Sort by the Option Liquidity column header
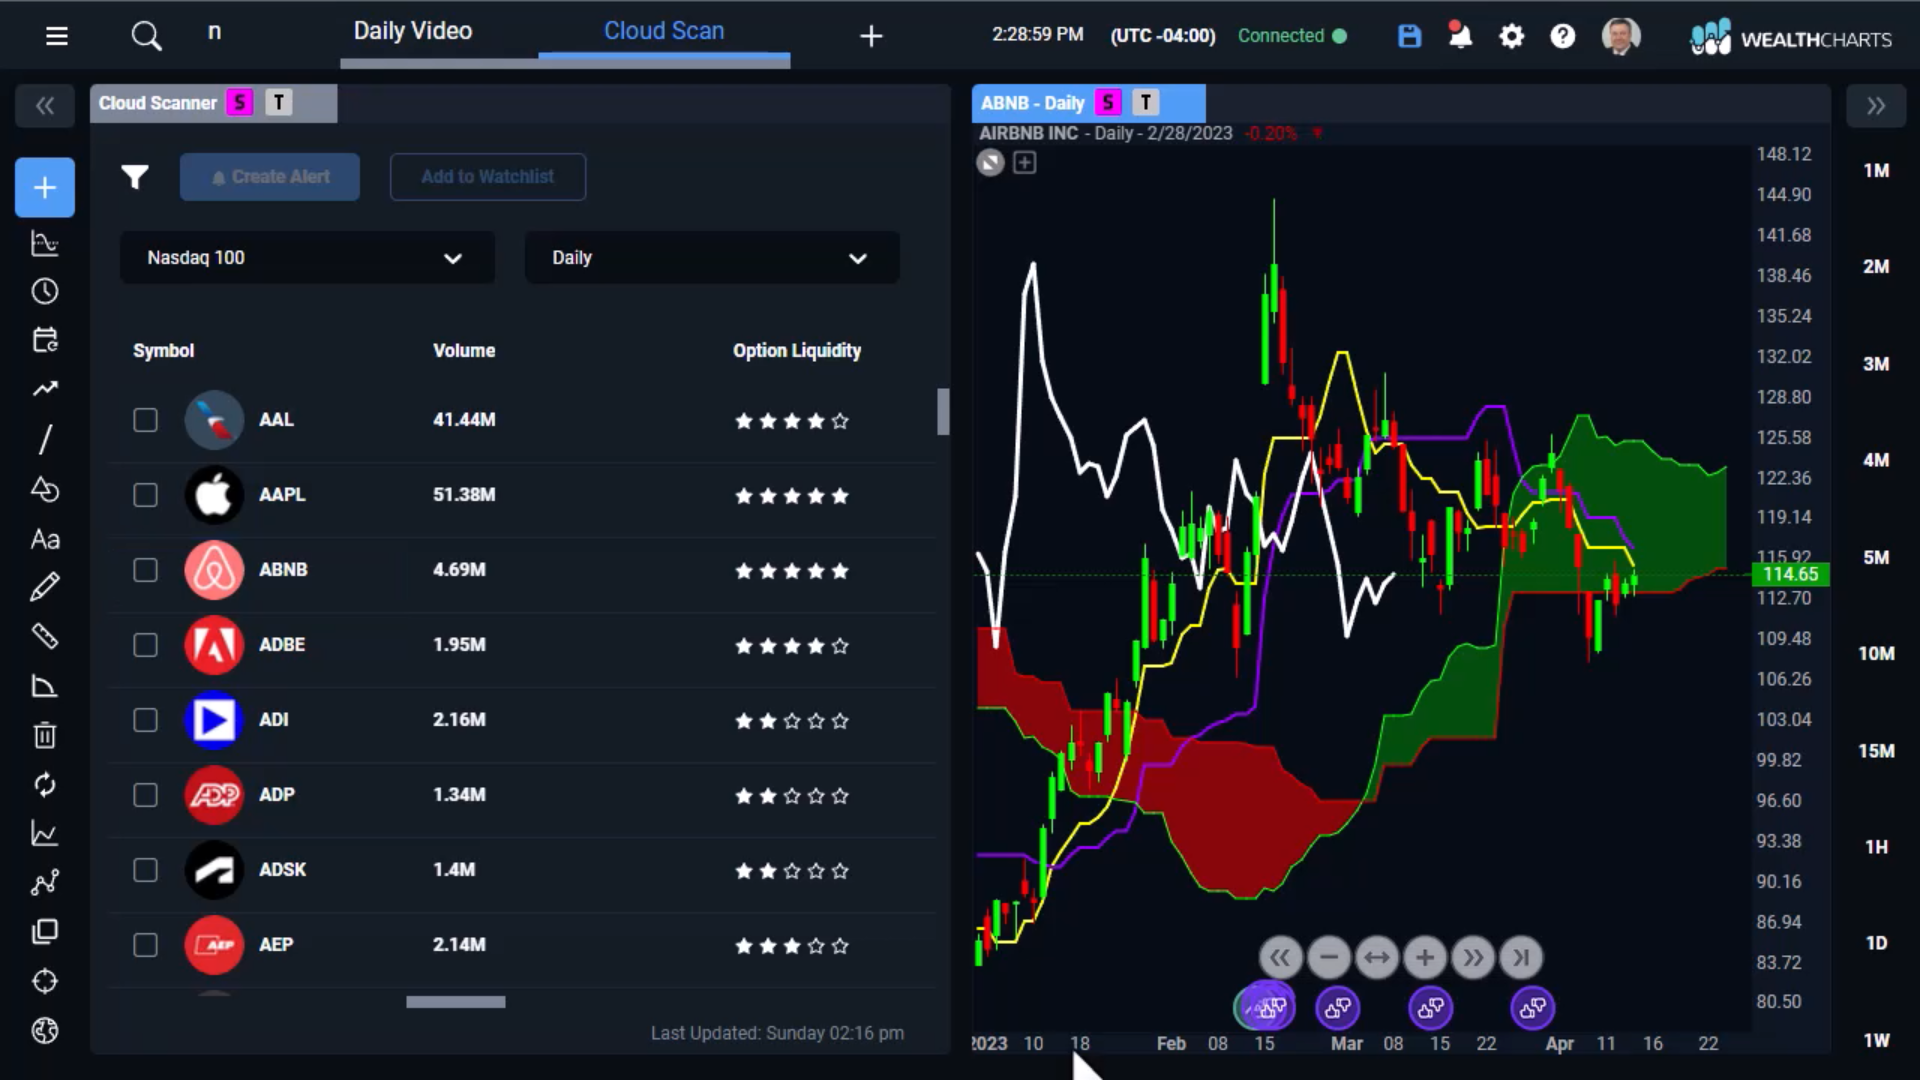The width and height of the screenshot is (1920, 1080). tap(797, 351)
